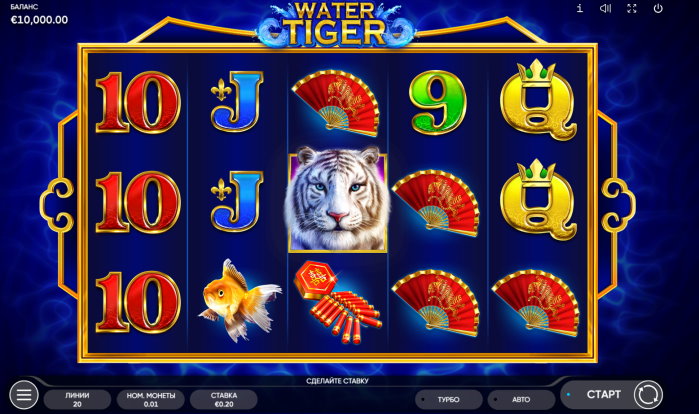Open the info paytable icon
Viewport: 699px width, 414px height.
580,8
